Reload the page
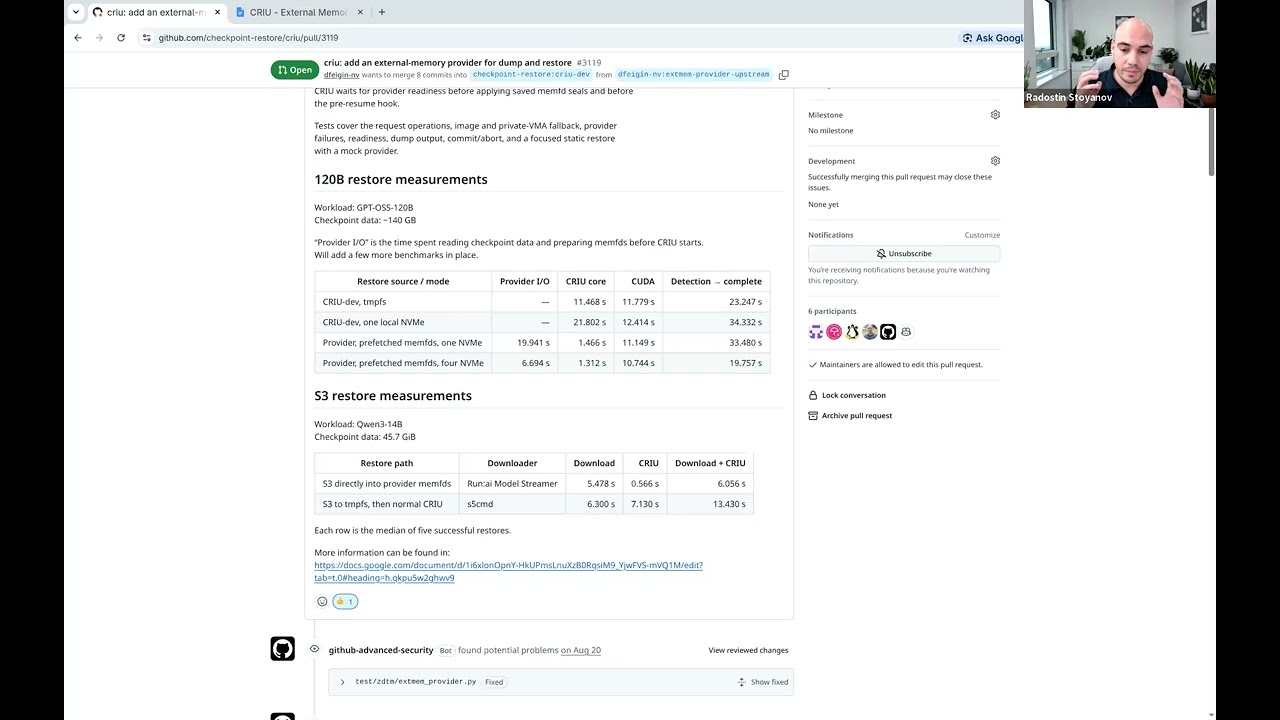The image size is (1280, 720). tap(121, 38)
